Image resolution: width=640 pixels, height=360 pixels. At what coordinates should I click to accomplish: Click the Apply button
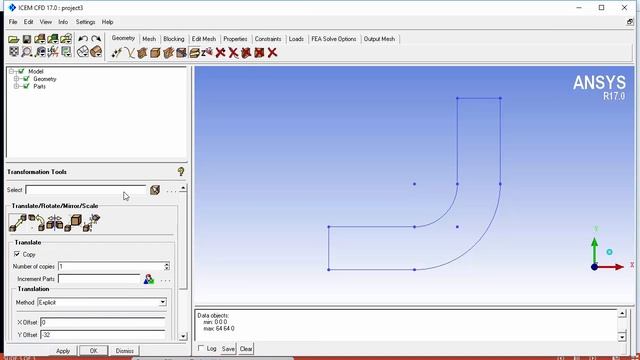point(63,351)
